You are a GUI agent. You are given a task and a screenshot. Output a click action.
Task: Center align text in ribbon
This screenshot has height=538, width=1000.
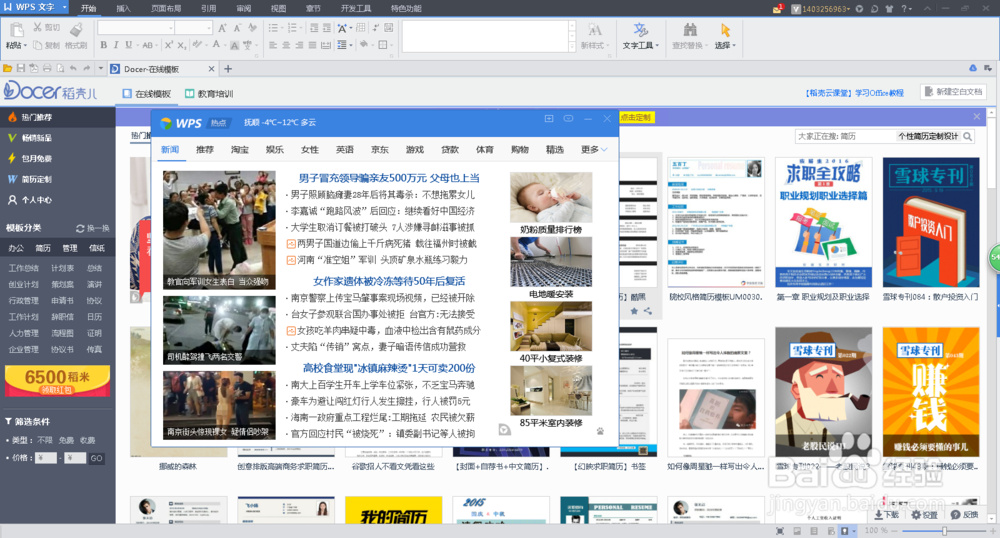[x=286, y=45]
